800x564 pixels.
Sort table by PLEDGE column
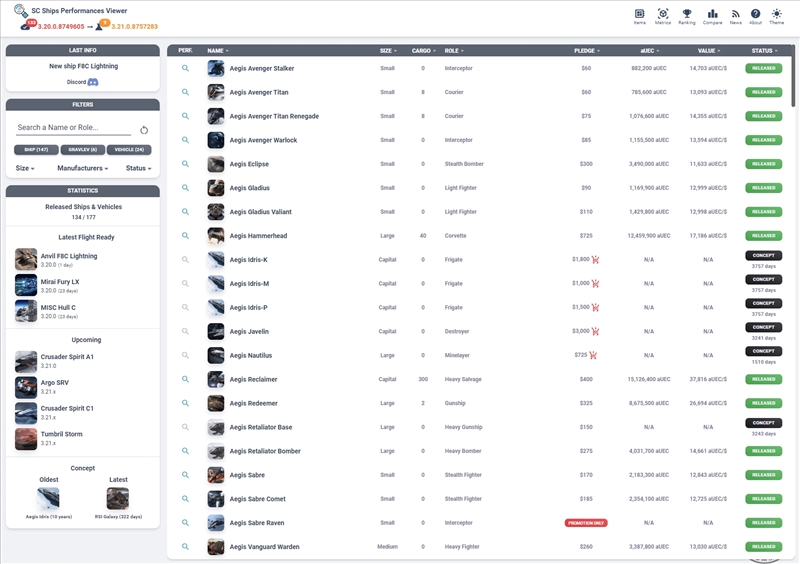click(587, 51)
